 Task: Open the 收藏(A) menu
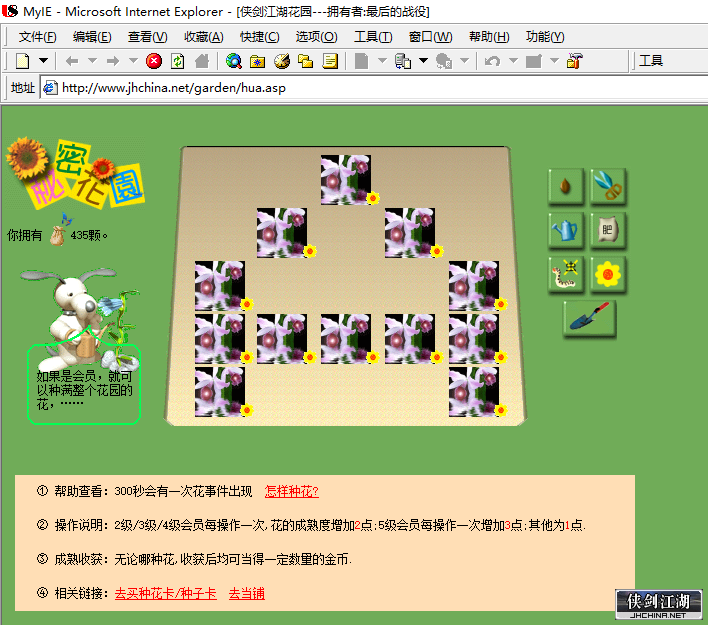[204, 37]
